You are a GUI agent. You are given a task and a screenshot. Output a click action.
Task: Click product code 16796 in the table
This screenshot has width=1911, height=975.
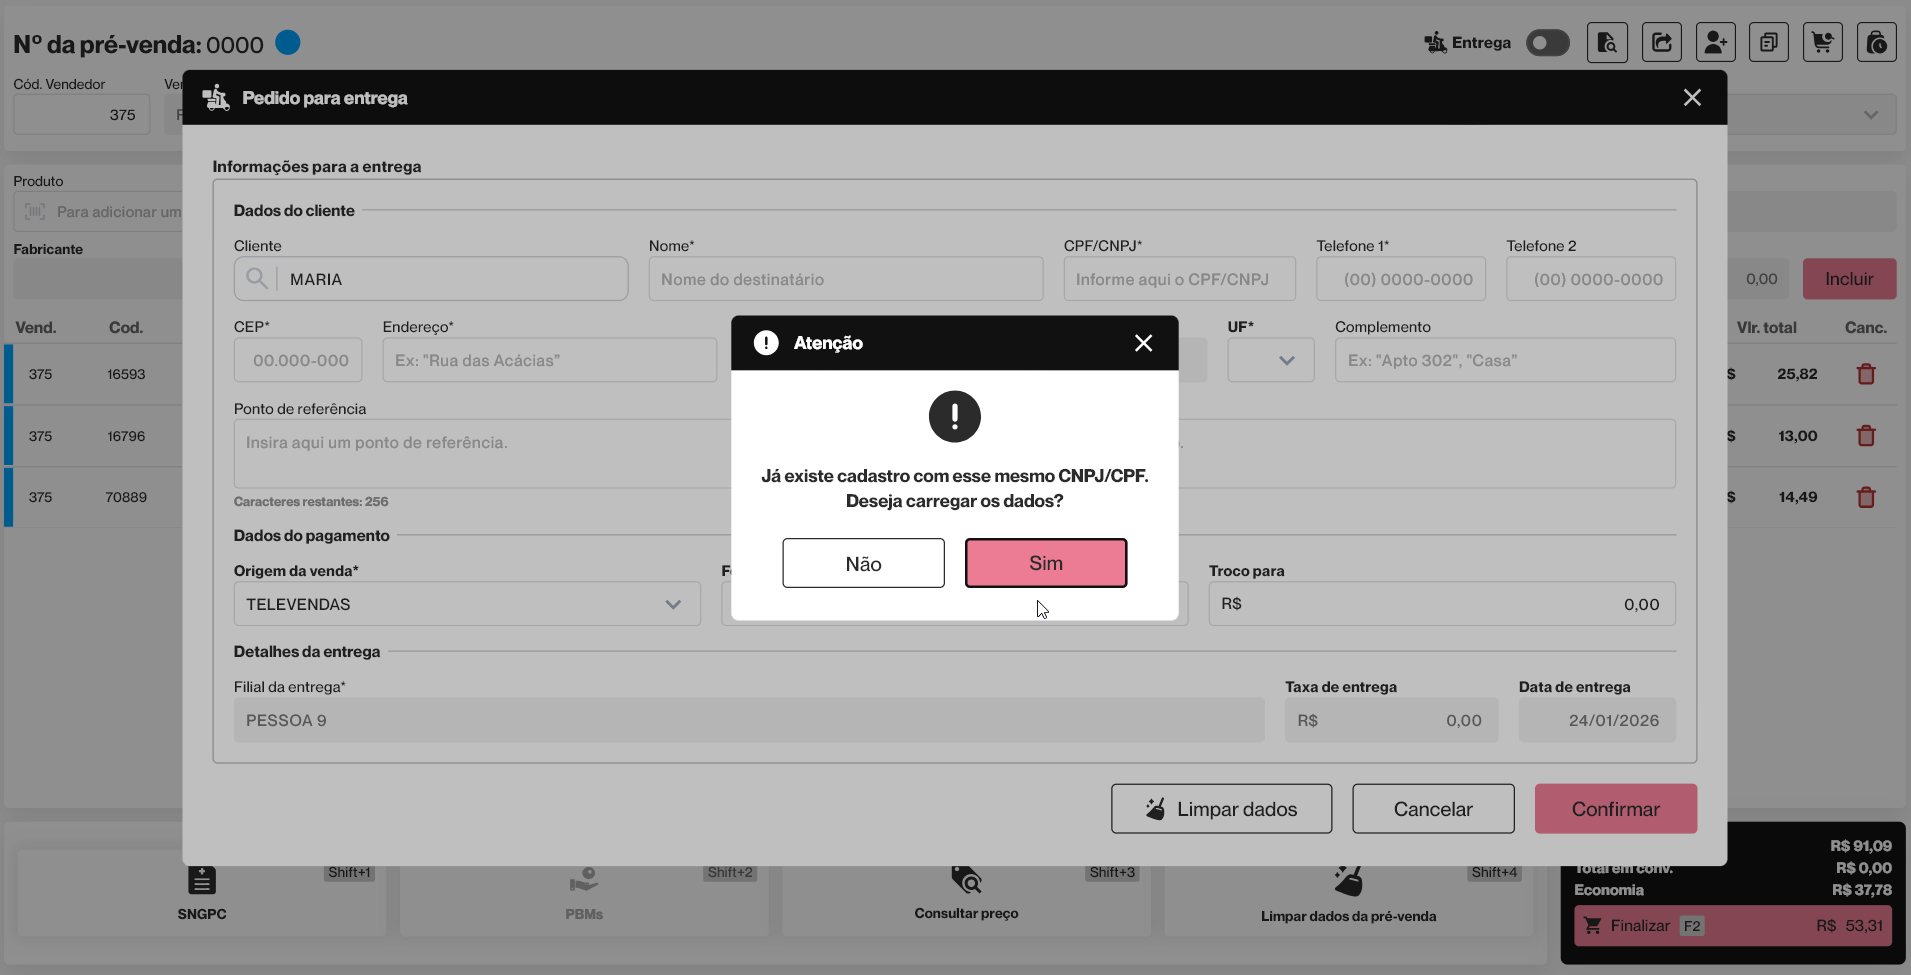coord(126,436)
